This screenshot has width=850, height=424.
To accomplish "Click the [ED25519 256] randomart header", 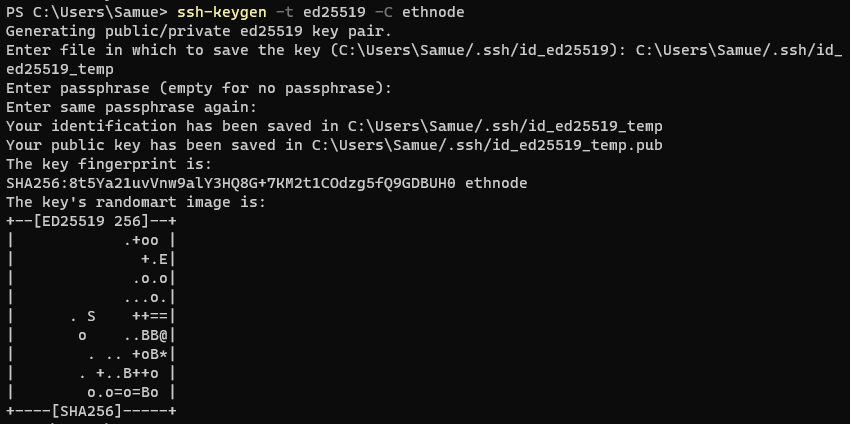I will tap(90, 221).
